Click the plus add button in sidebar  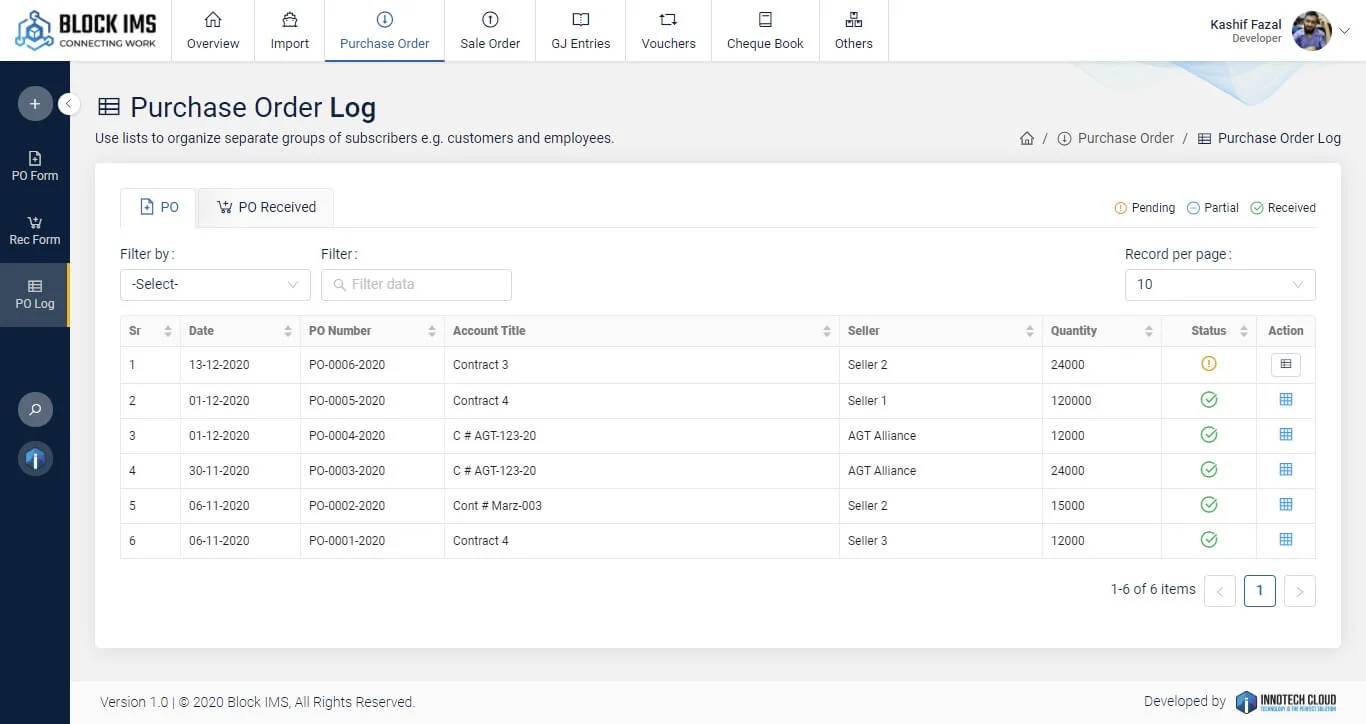click(35, 104)
